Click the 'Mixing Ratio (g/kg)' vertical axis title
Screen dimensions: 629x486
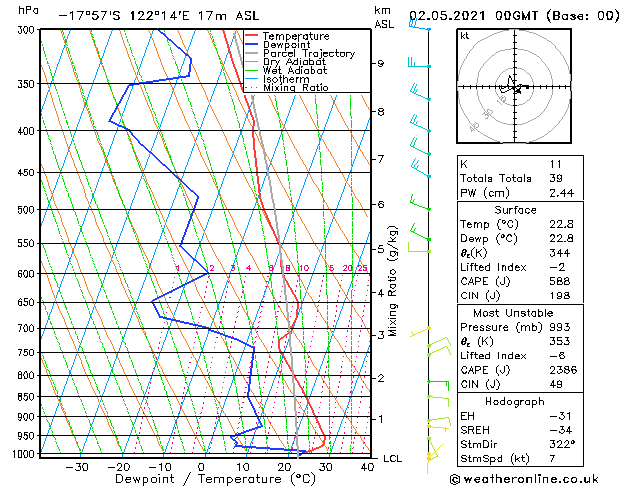[x=392, y=281]
